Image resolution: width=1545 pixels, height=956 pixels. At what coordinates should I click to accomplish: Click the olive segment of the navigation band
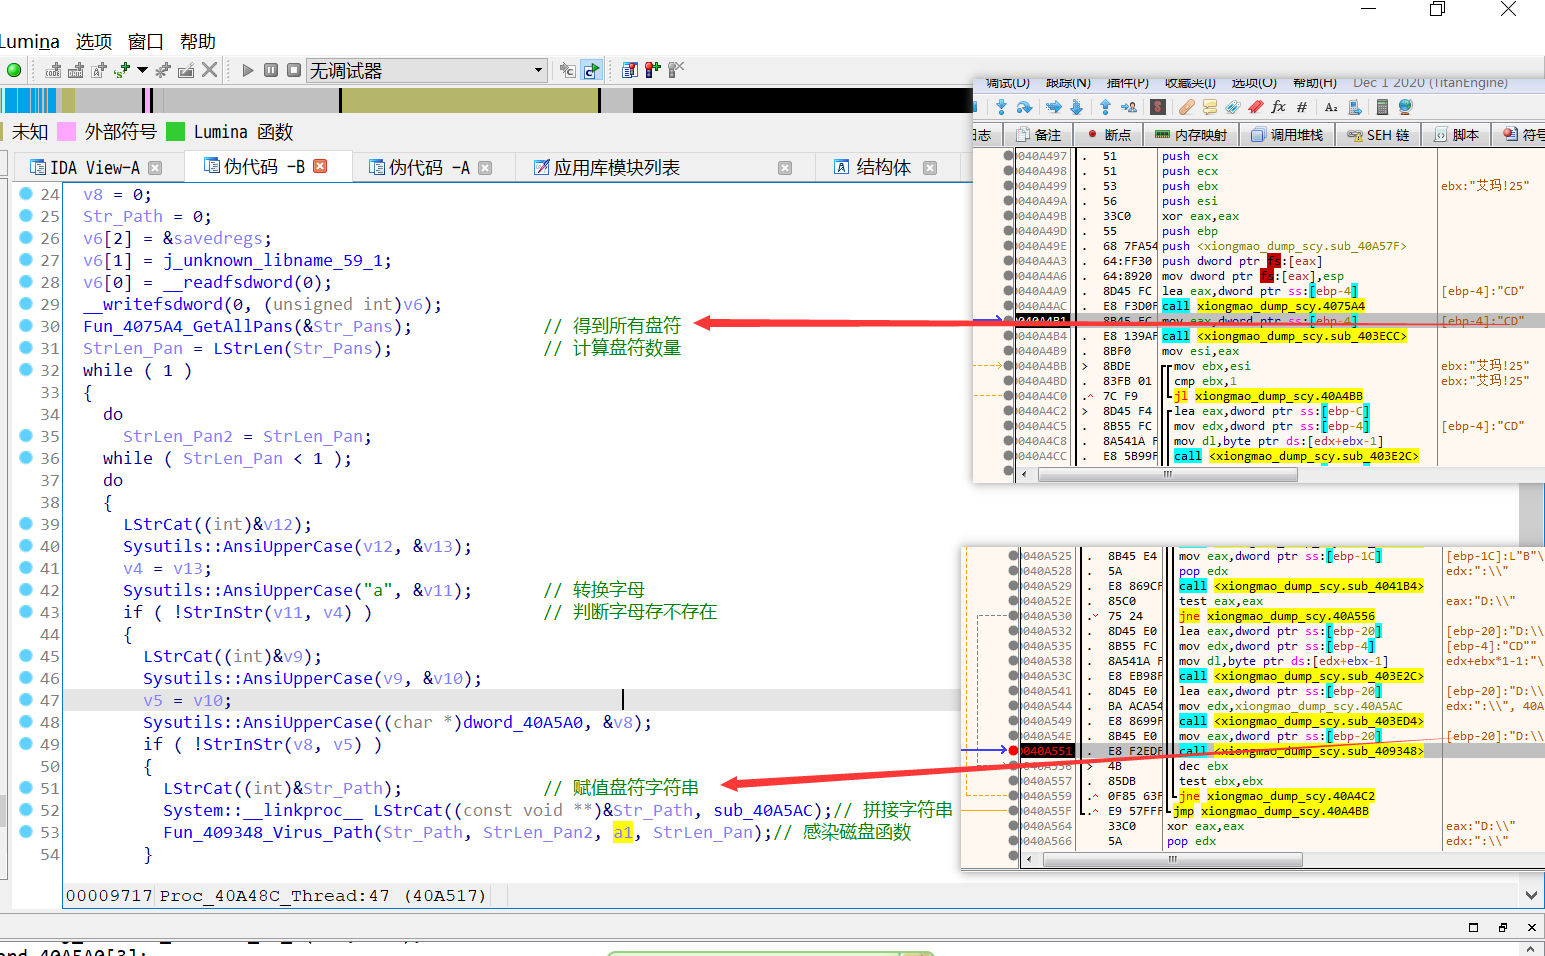pos(470,100)
